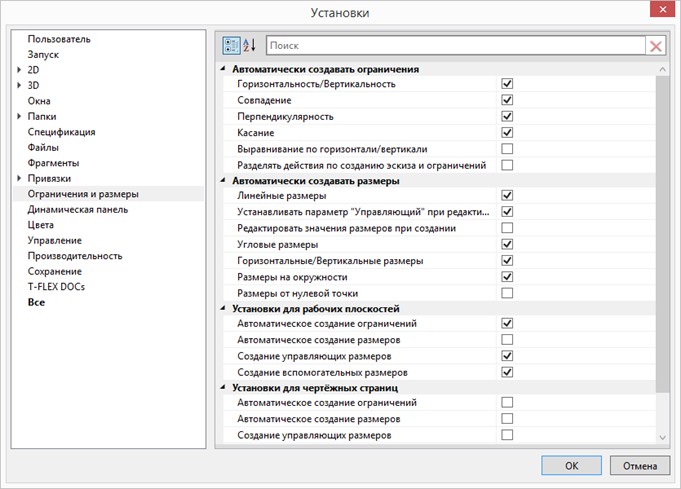This screenshot has width=681, height=489.
Task: Select Пользователь category
Action: click(59, 39)
